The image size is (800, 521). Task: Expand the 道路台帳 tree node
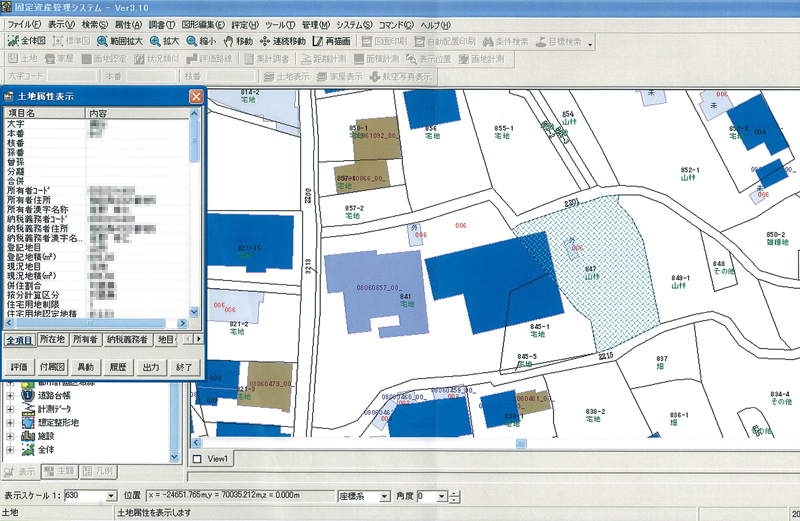pyautogui.click(x=10, y=395)
